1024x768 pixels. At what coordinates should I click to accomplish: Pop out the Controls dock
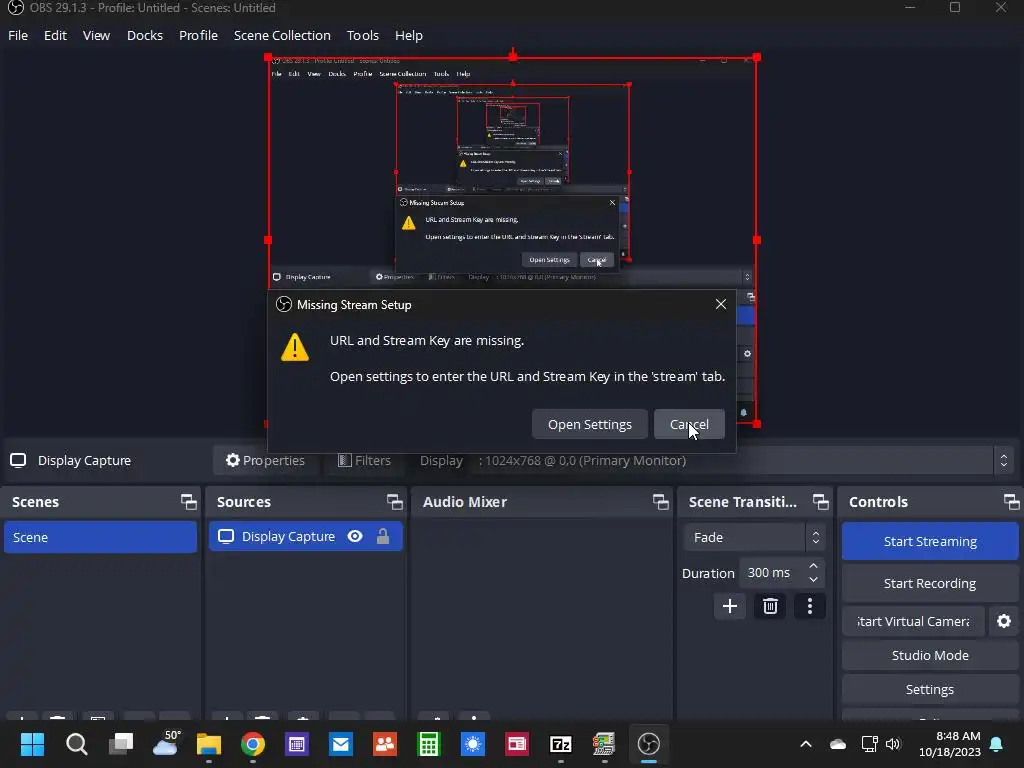(x=1011, y=502)
